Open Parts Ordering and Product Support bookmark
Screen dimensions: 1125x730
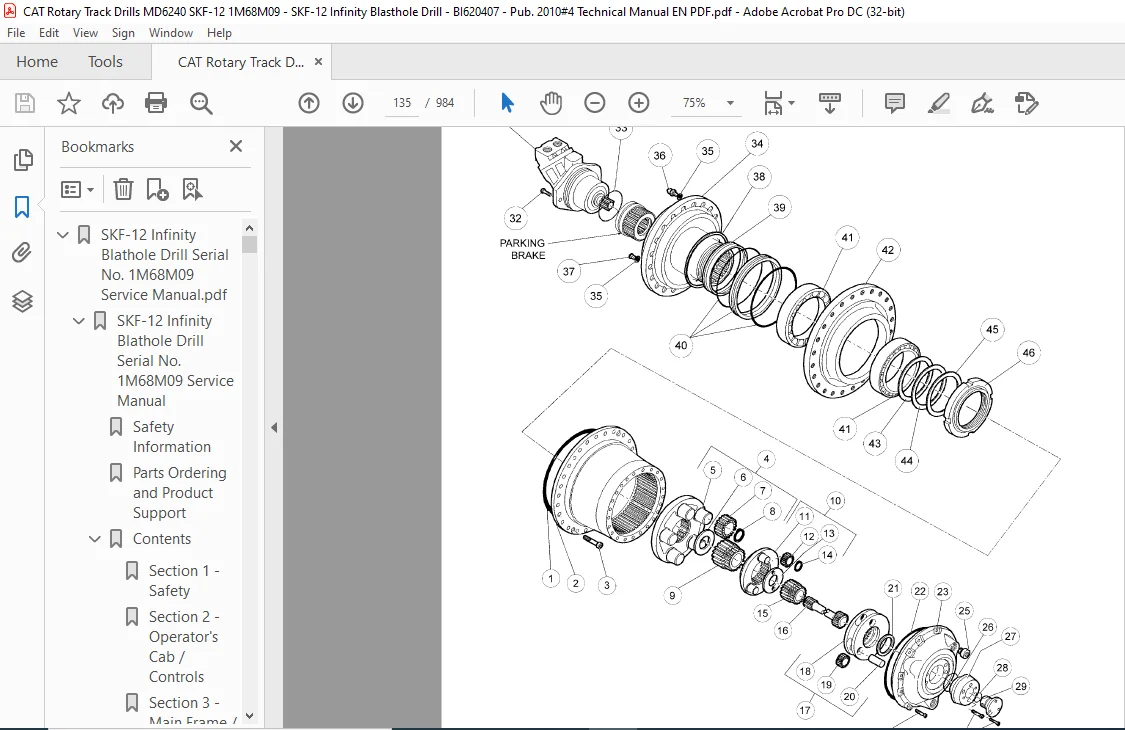tap(179, 492)
